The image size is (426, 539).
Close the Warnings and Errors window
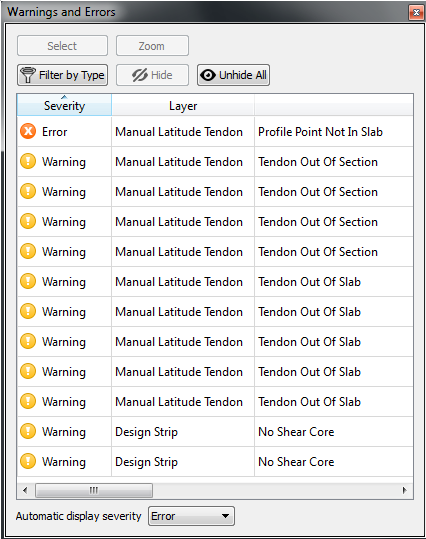pyautogui.click(x=416, y=13)
